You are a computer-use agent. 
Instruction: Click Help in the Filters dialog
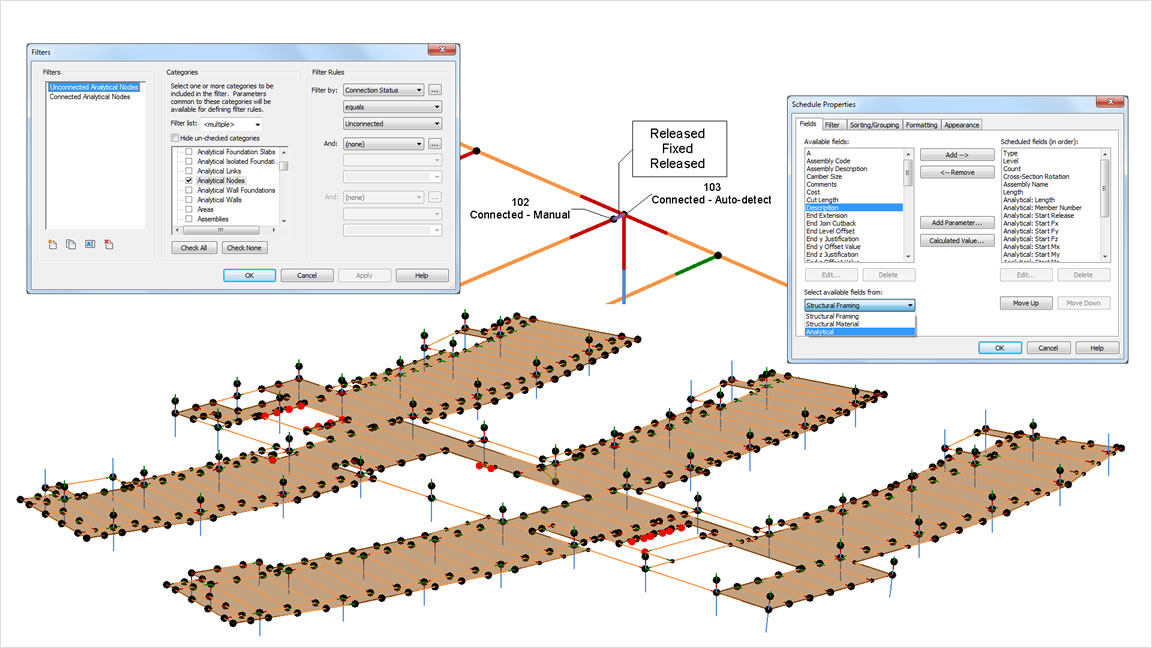(x=422, y=276)
